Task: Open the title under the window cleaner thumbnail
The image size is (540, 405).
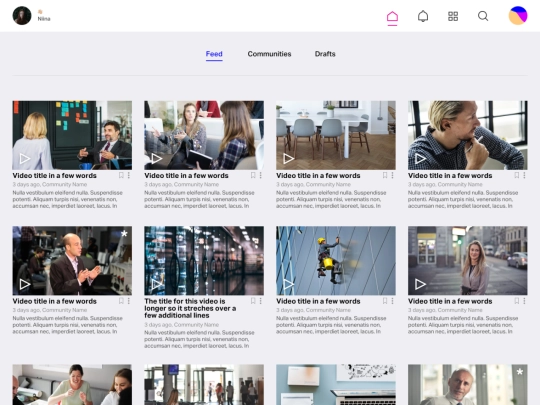Action: pyautogui.click(x=318, y=301)
